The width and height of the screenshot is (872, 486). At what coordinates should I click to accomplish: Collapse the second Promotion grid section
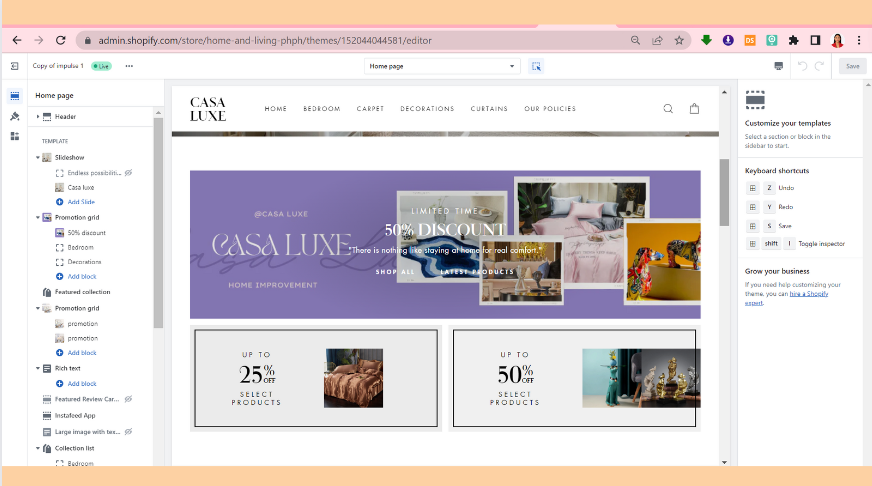[38, 309]
